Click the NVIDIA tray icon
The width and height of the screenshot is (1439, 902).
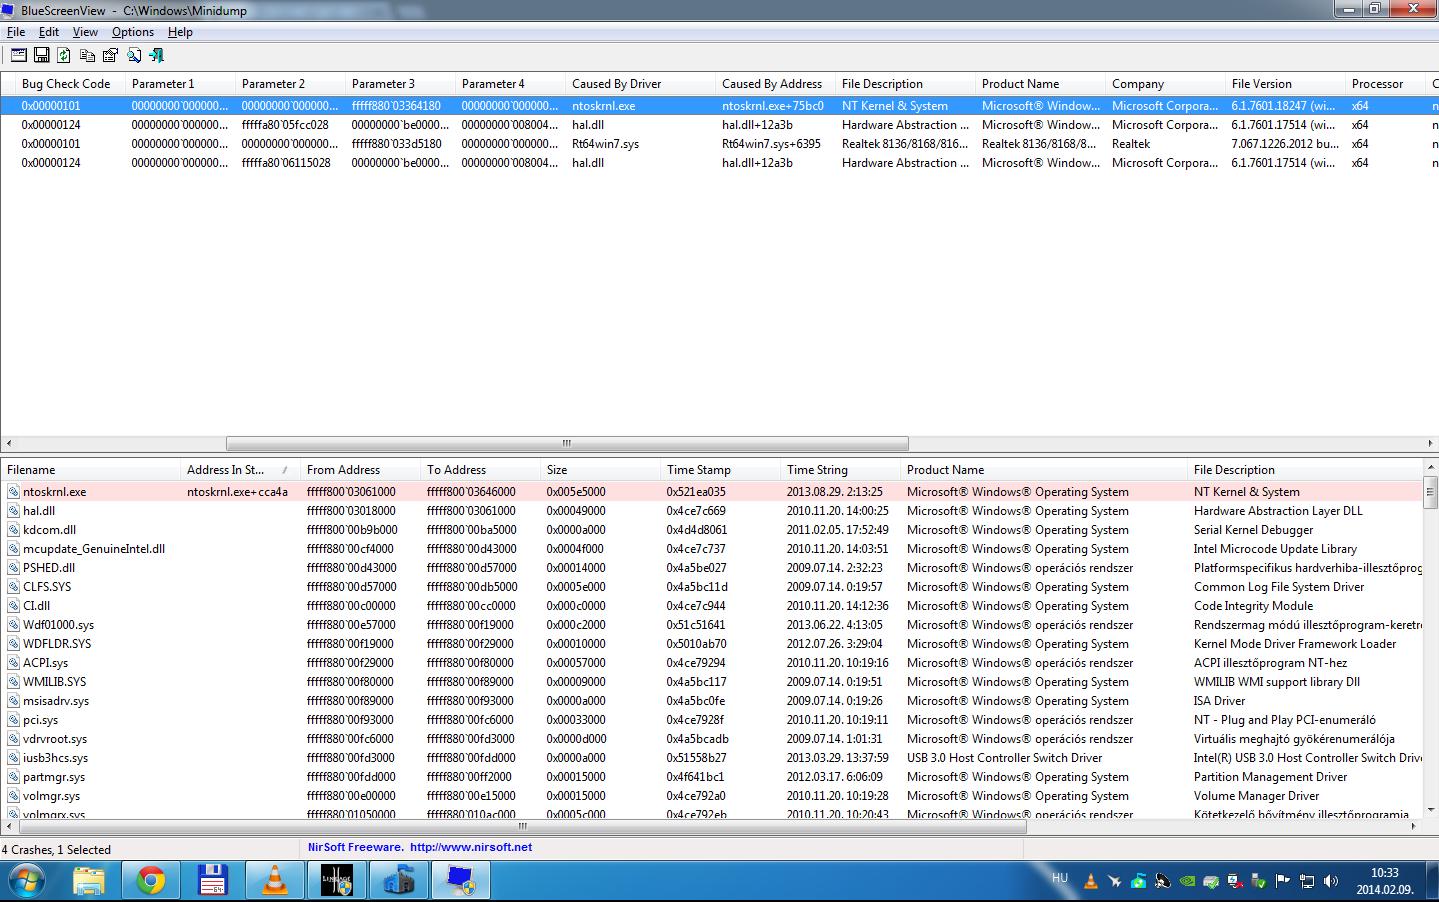point(1186,881)
